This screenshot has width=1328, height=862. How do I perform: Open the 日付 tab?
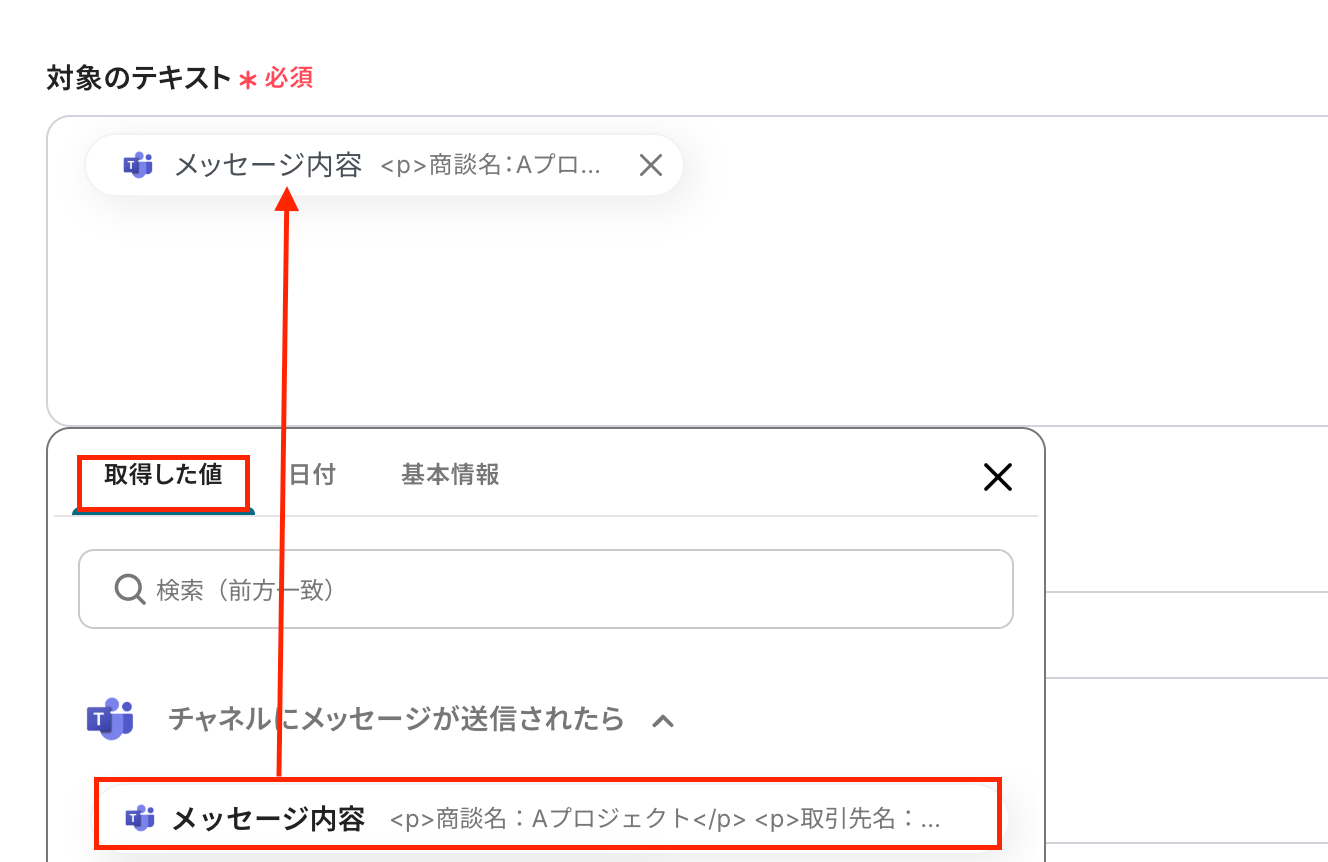(312, 475)
